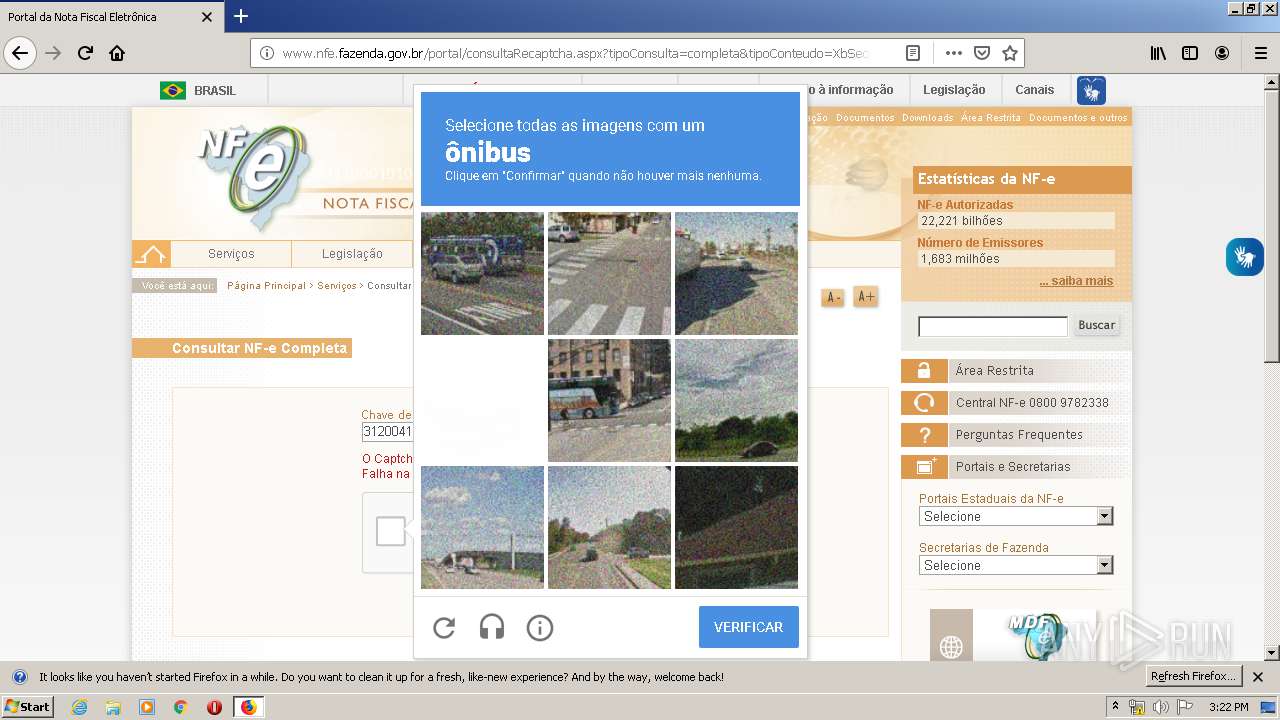
Task: Open Área Restrita sidebar item
Action: [x=1016, y=371]
